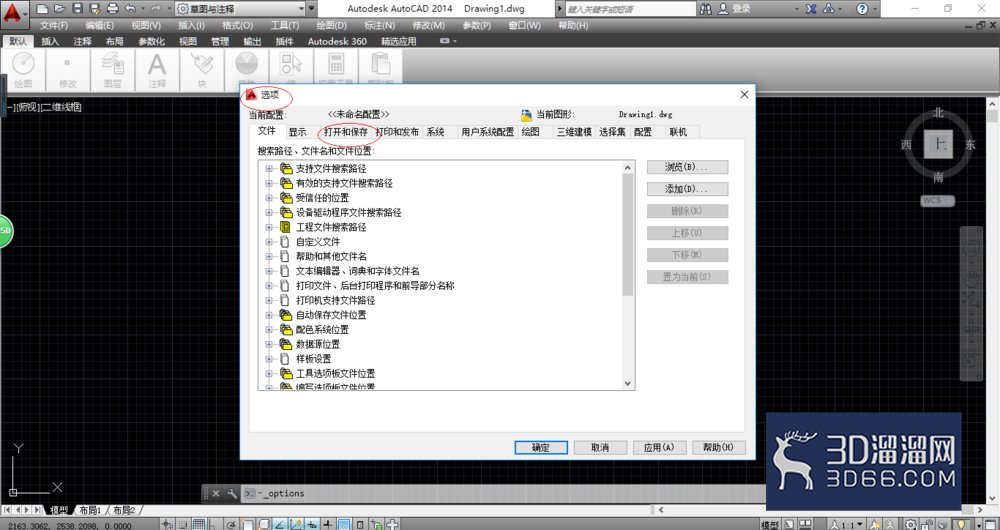Click the Redo arrow icon
This screenshot has width=1000, height=530.
(155, 8)
